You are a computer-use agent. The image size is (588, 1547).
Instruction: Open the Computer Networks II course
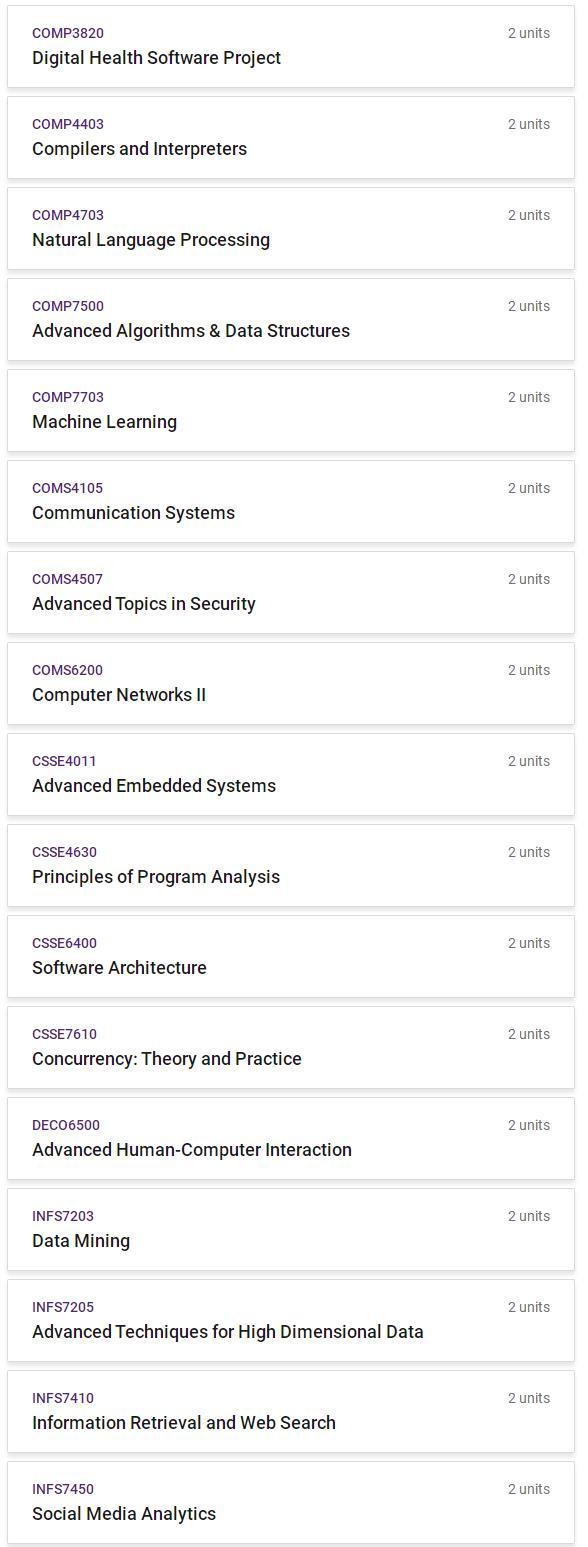pos(291,683)
